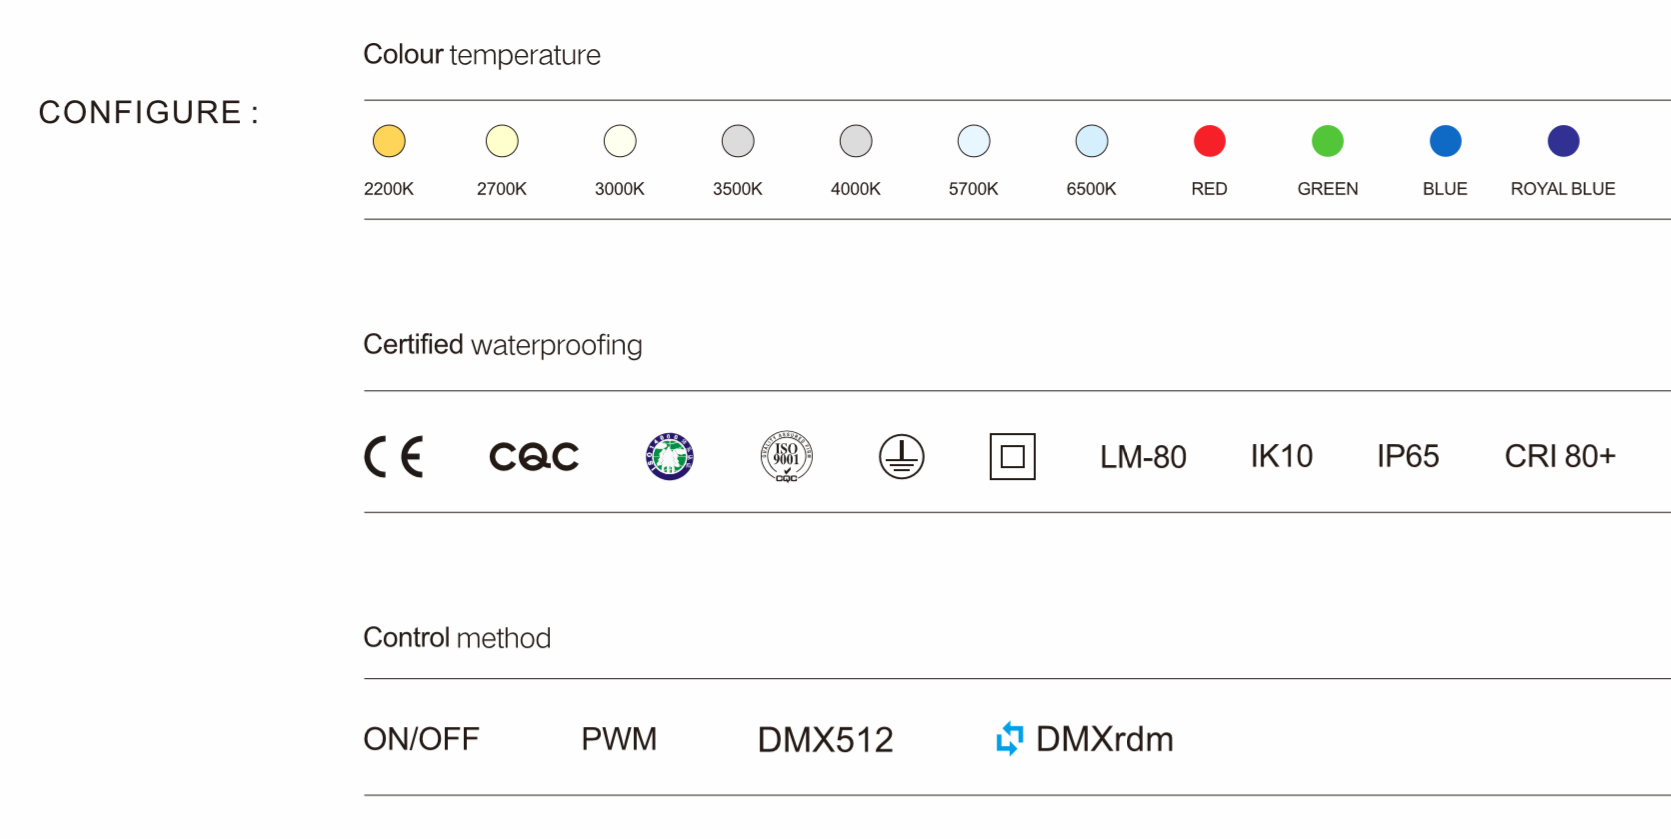
Task: Click the green and blue round environmental seal
Action: tap(670, 457)
